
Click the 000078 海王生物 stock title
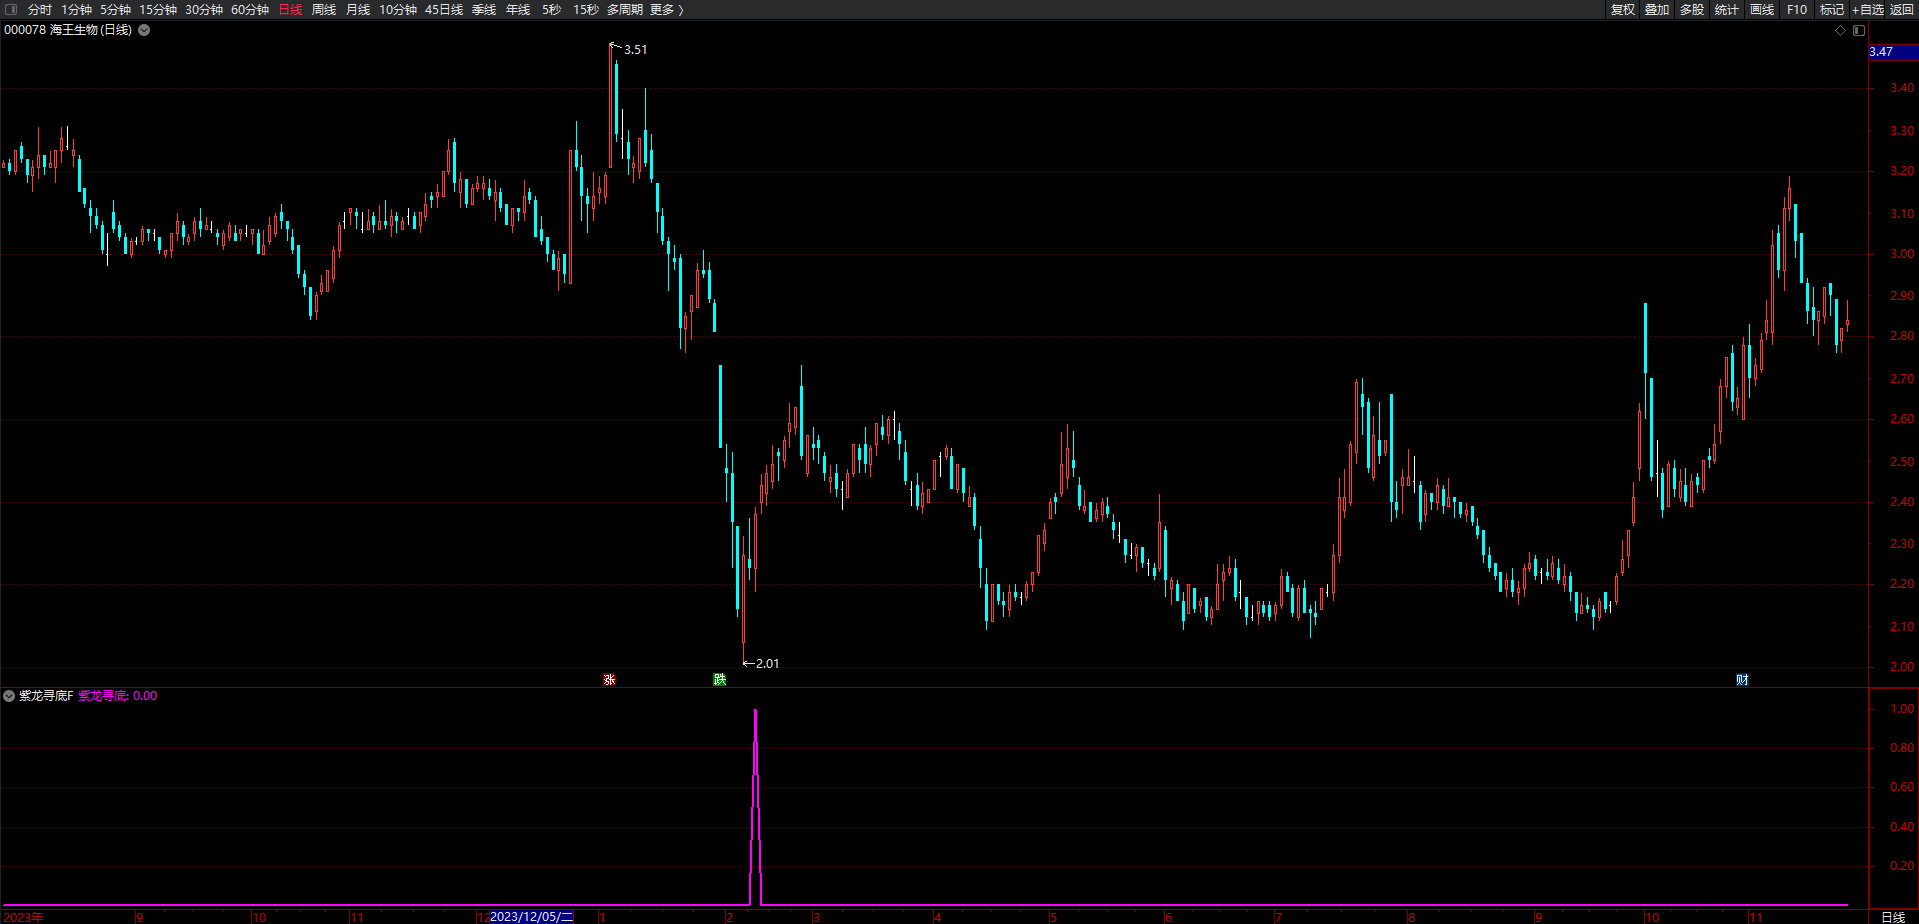(x=68, y=30)
